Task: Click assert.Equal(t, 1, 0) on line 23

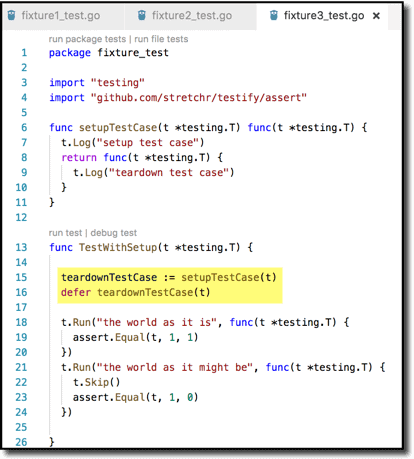Action: (136, 397)
